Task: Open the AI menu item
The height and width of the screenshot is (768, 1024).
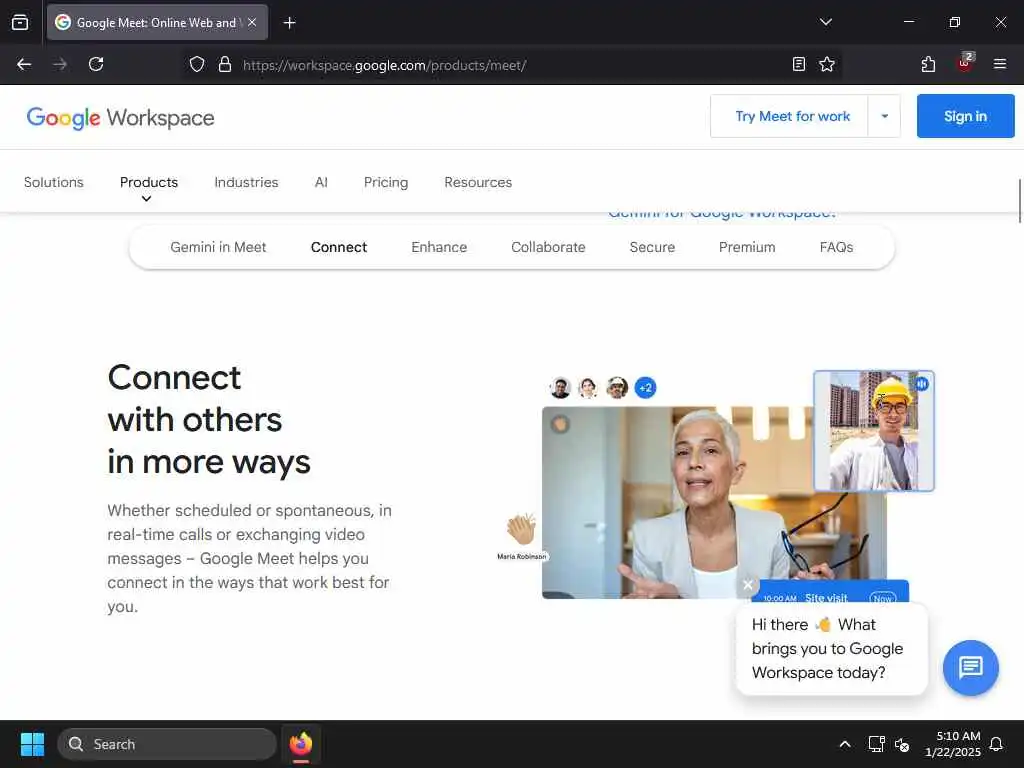Action: tap(321, 182)
